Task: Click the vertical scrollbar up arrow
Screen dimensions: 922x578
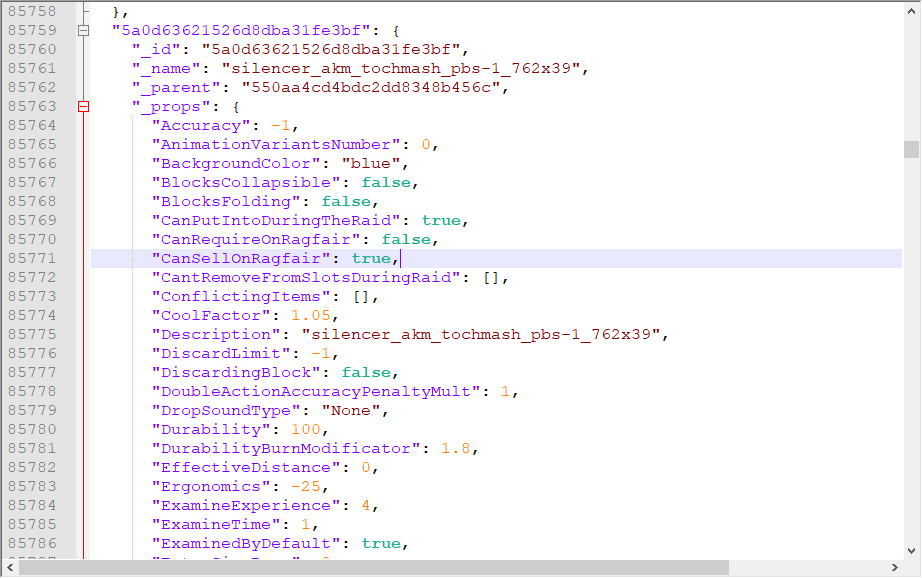Action: [911, 9]
